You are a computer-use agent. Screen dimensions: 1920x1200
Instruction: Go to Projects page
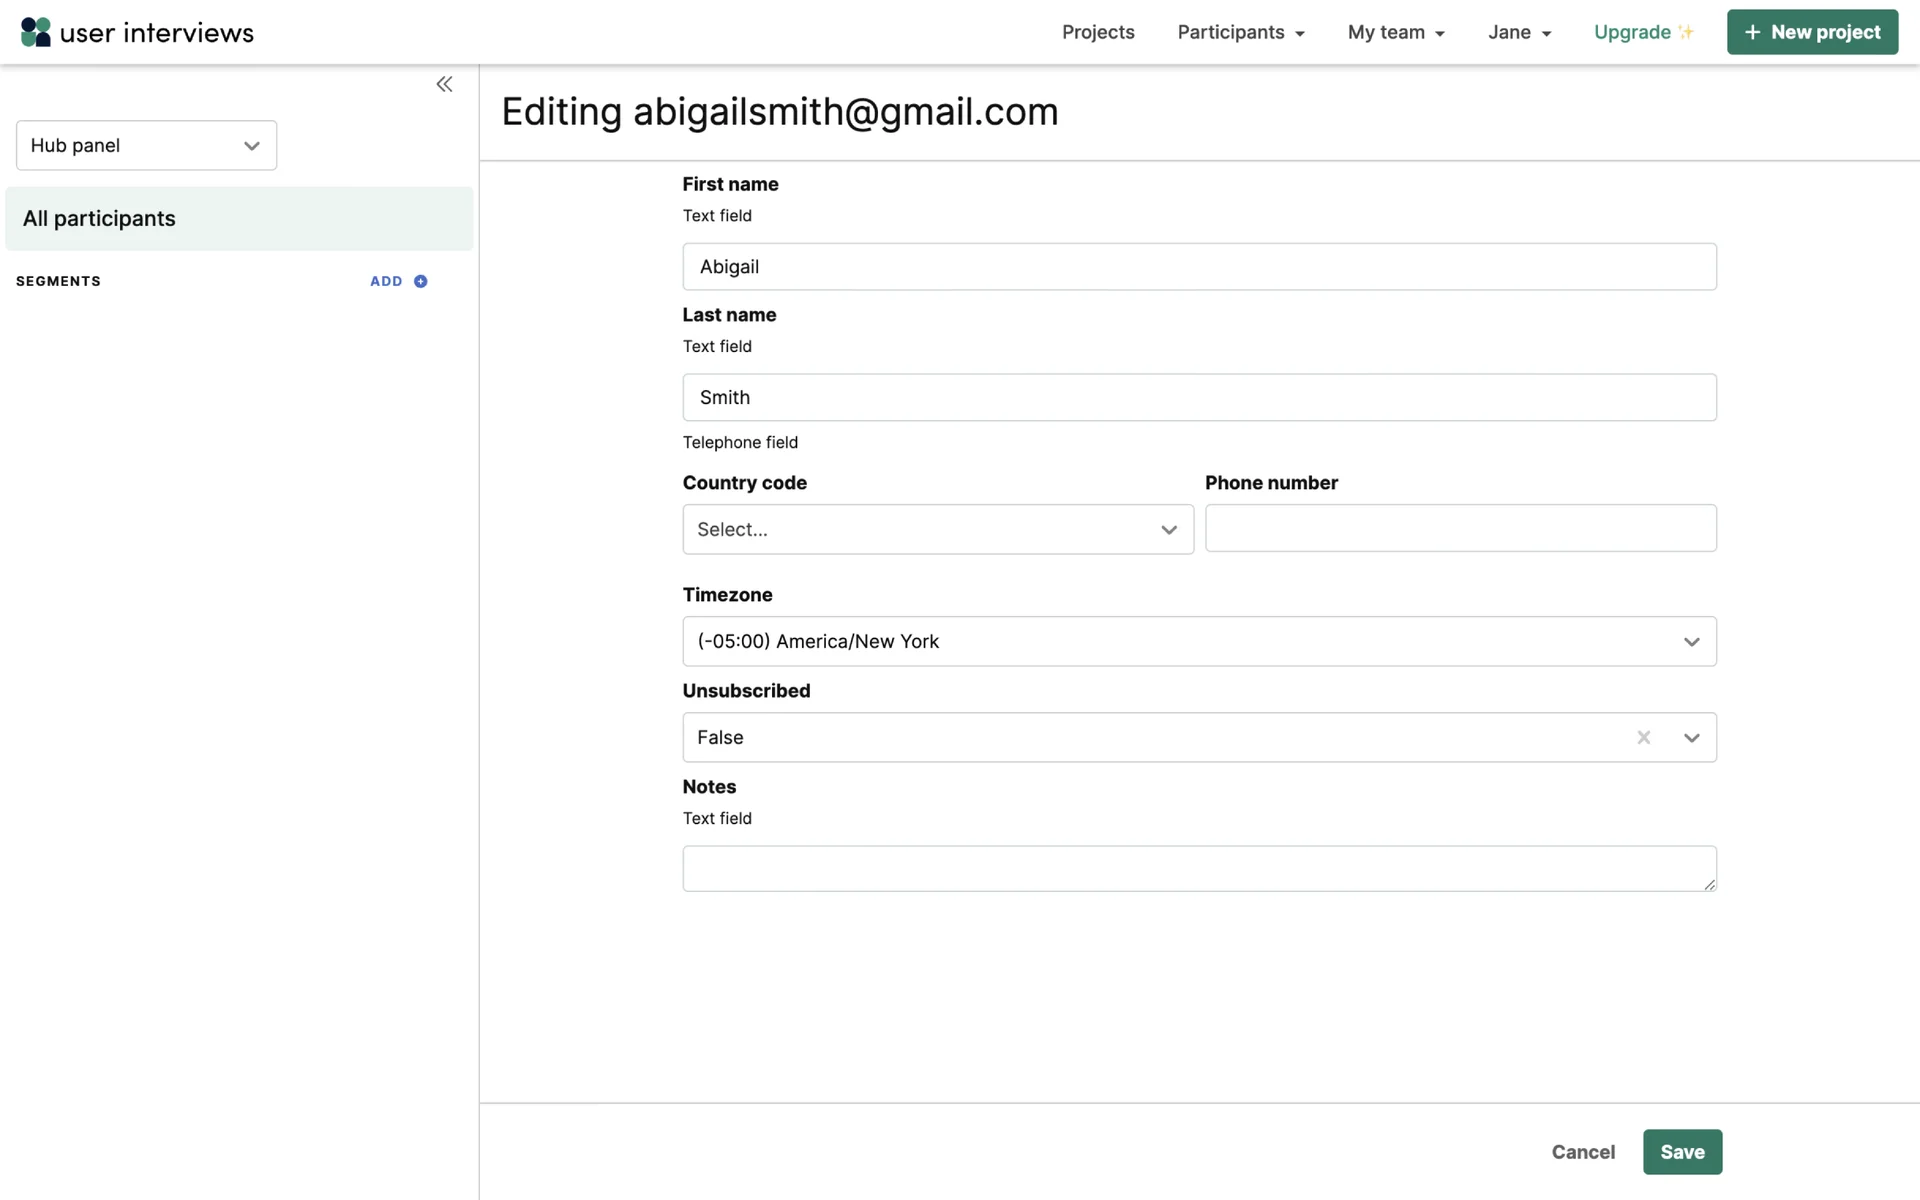point(1097,32)
